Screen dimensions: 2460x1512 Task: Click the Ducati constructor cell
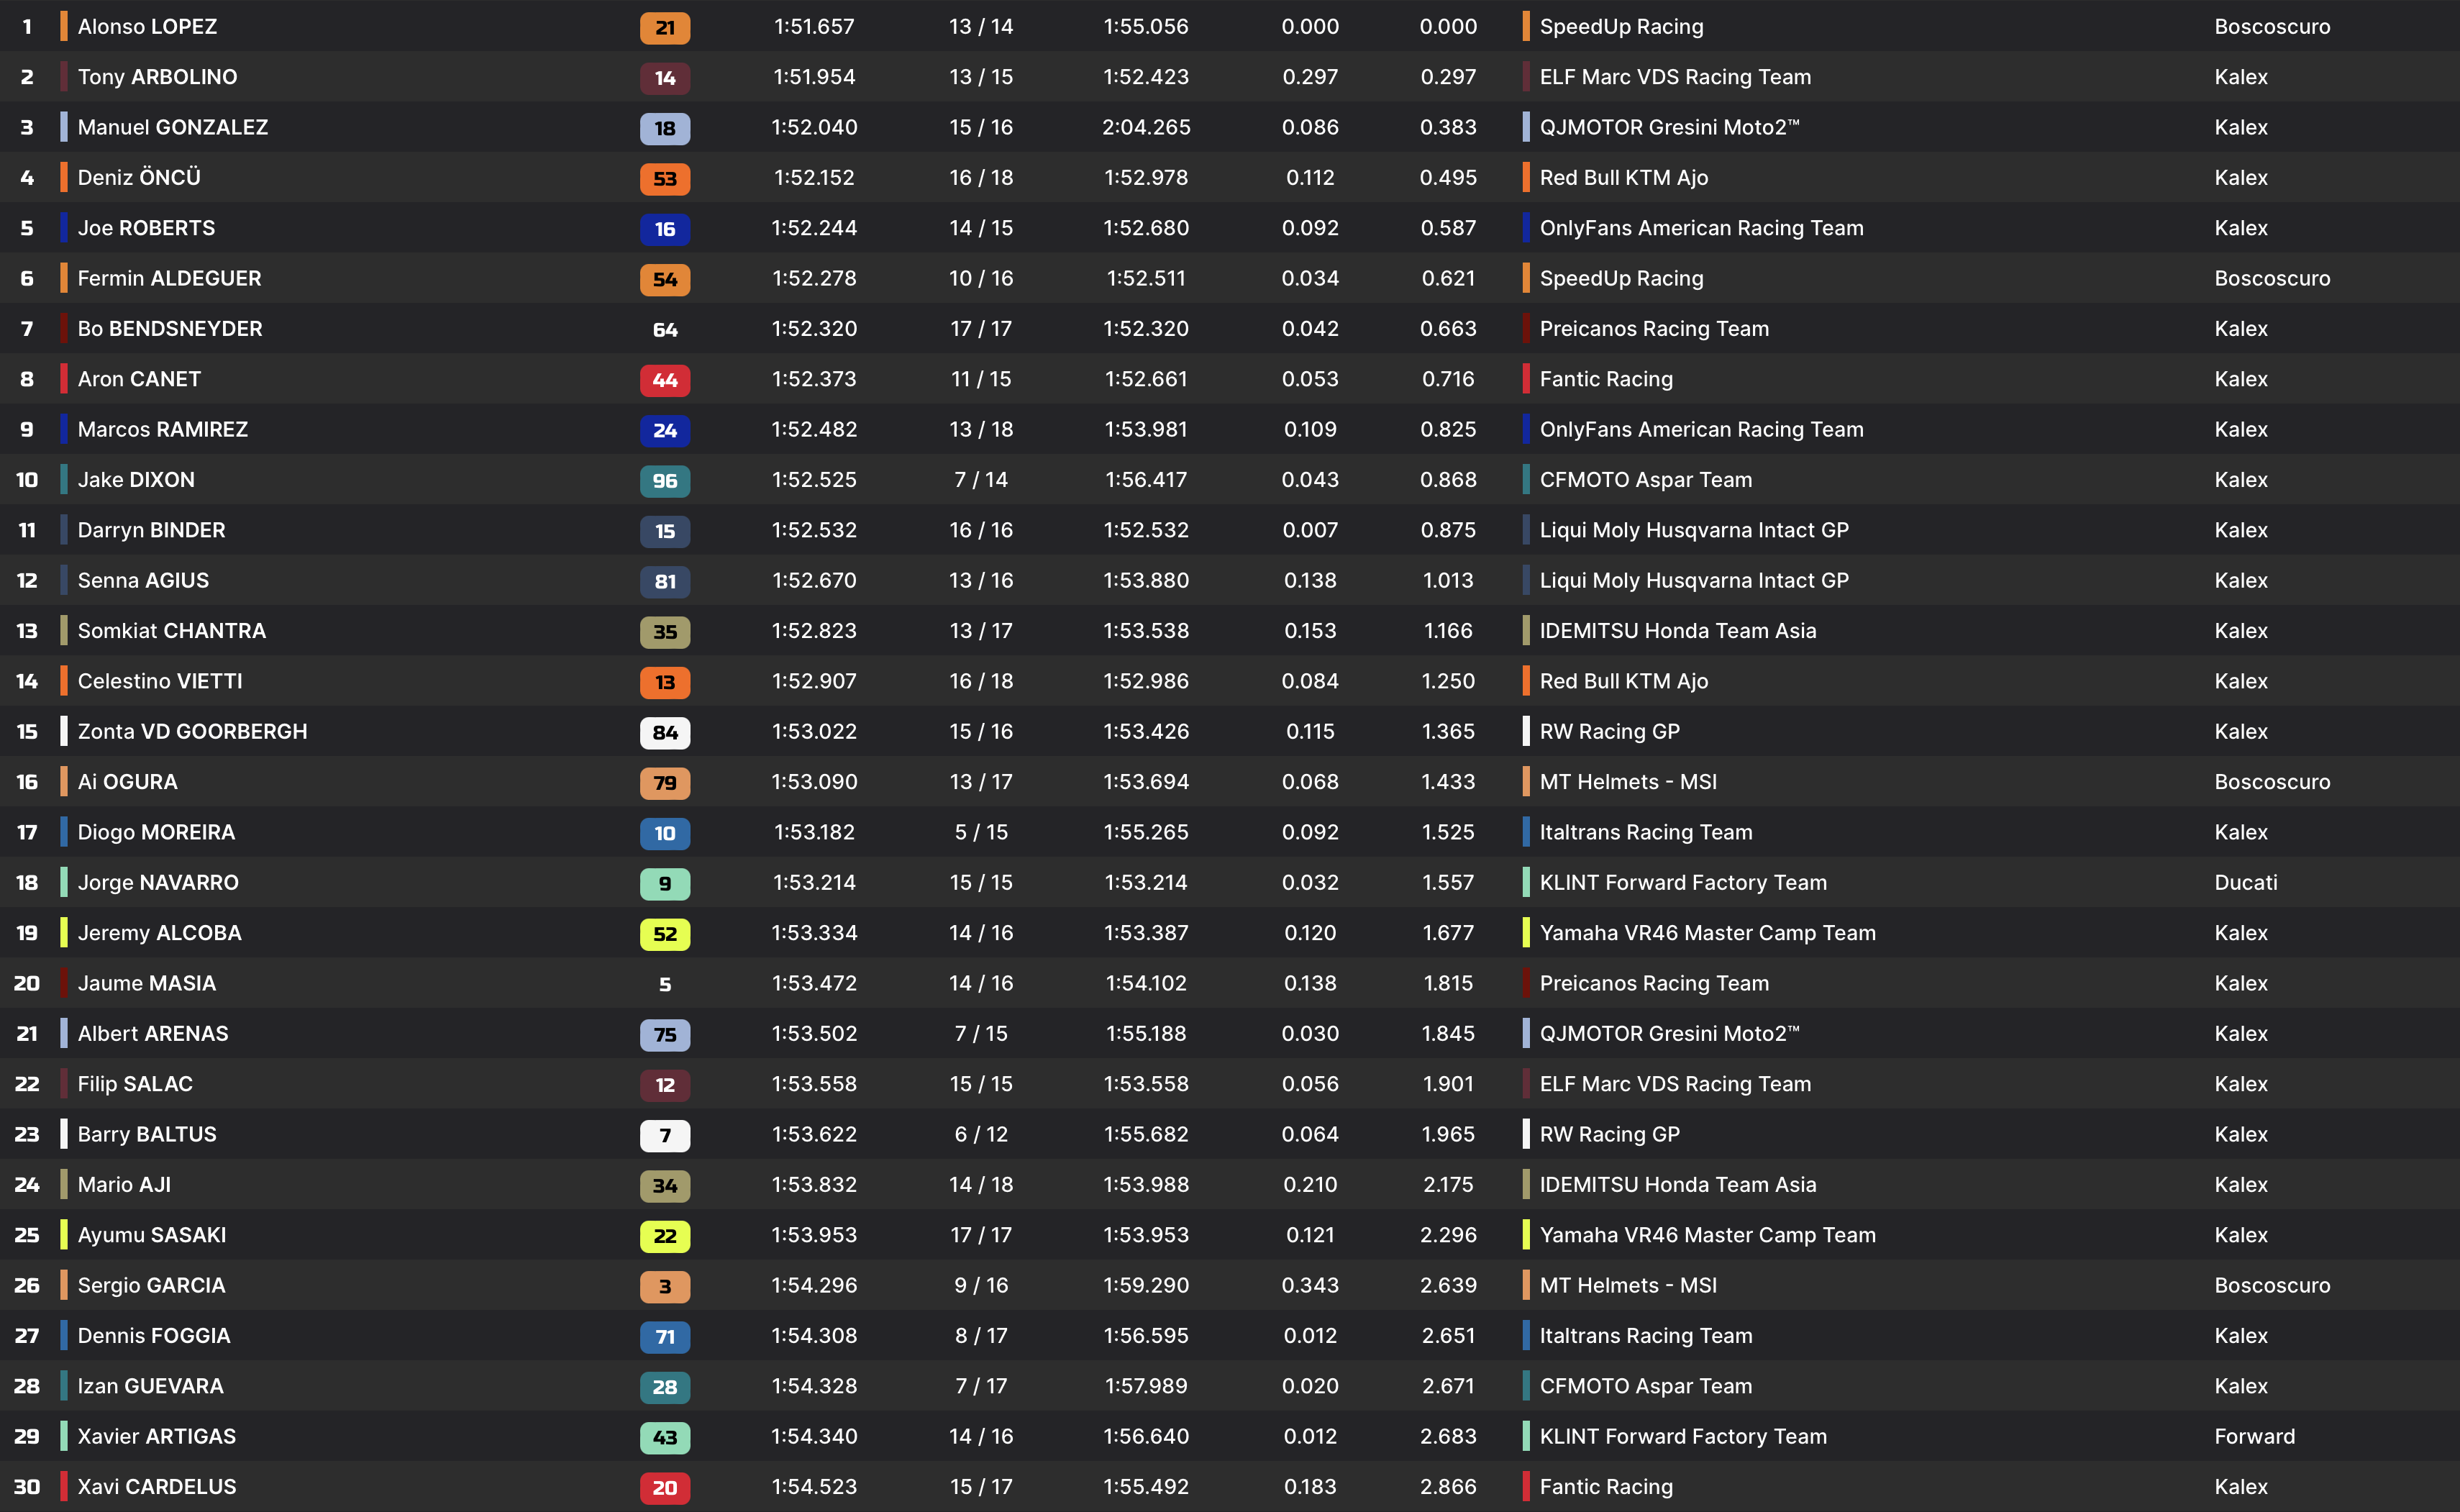click(x=2245, y=883)
